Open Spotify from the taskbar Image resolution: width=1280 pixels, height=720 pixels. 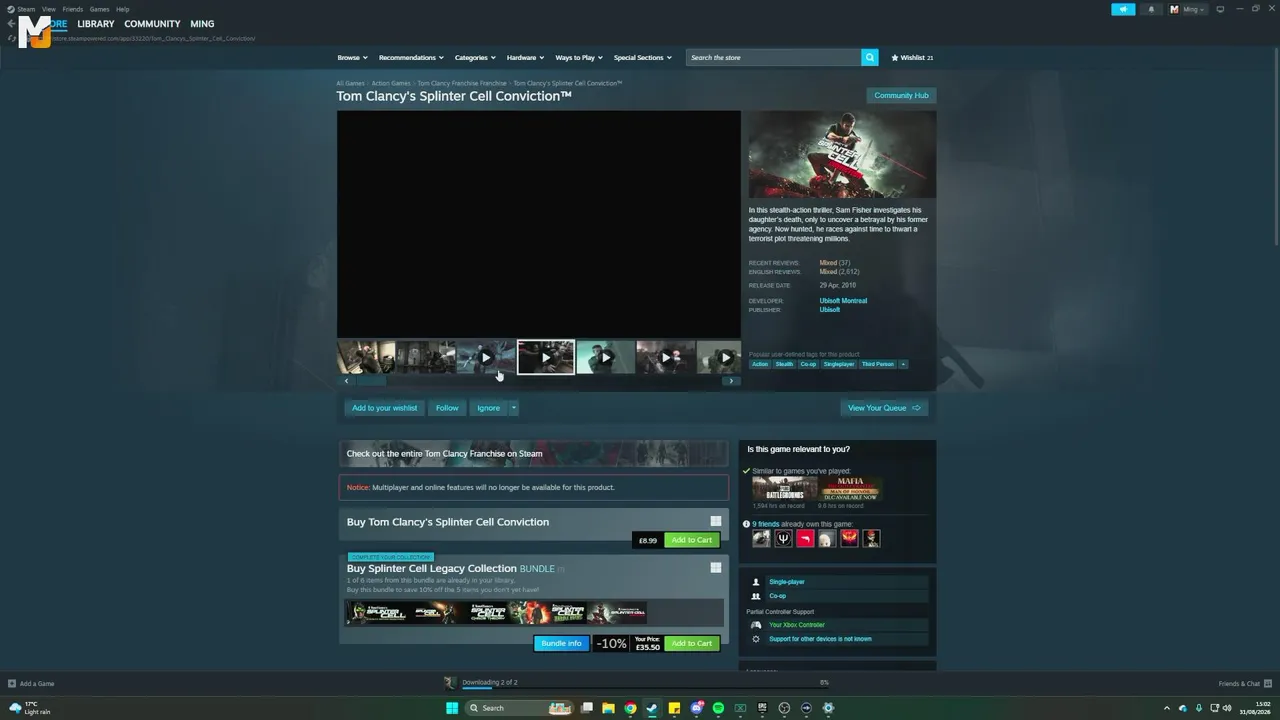[x=718, y=708]
